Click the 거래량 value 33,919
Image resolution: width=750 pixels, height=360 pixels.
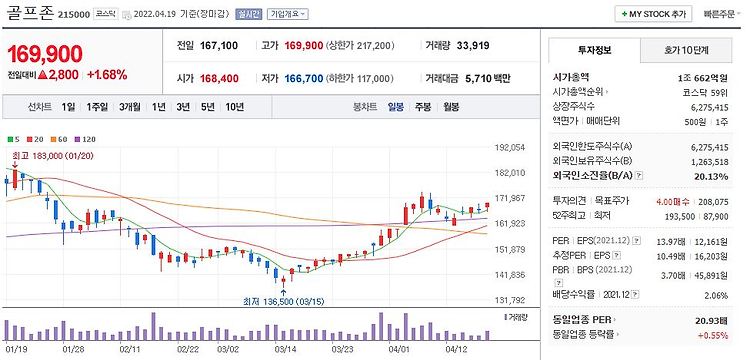tap(473, 46)
